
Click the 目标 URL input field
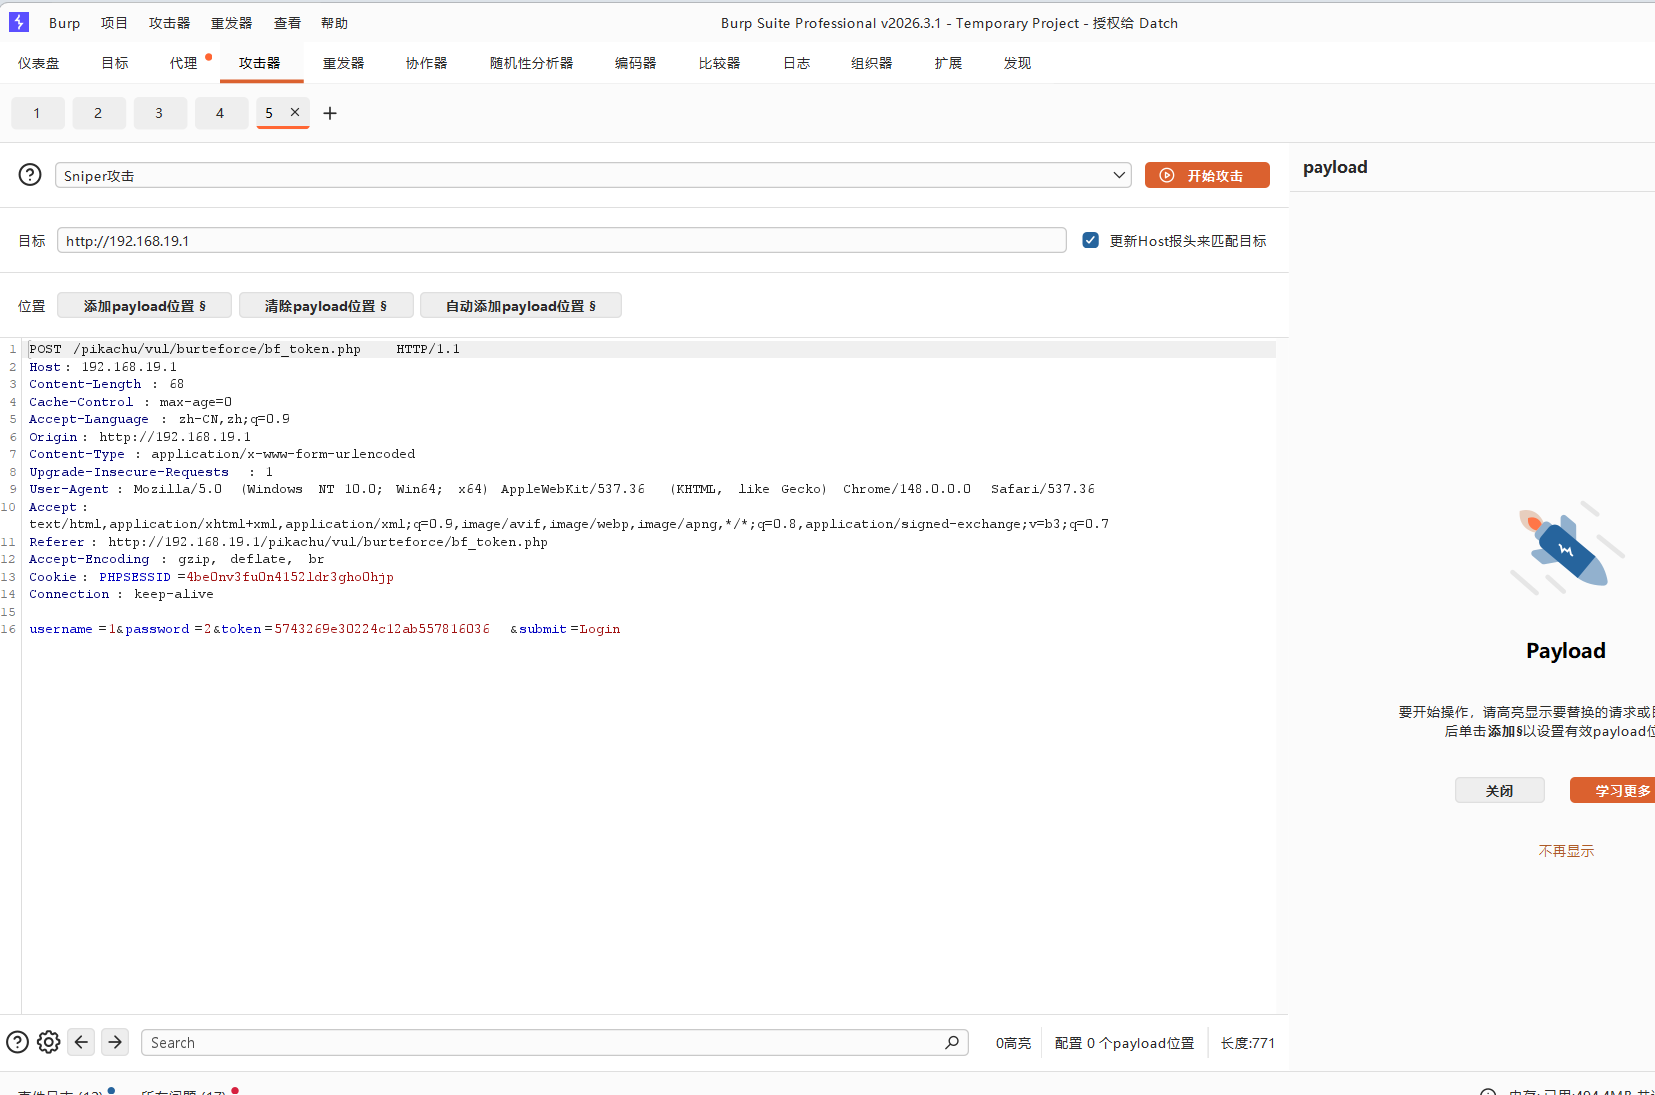pyautogui.click(x=562, y=240)
